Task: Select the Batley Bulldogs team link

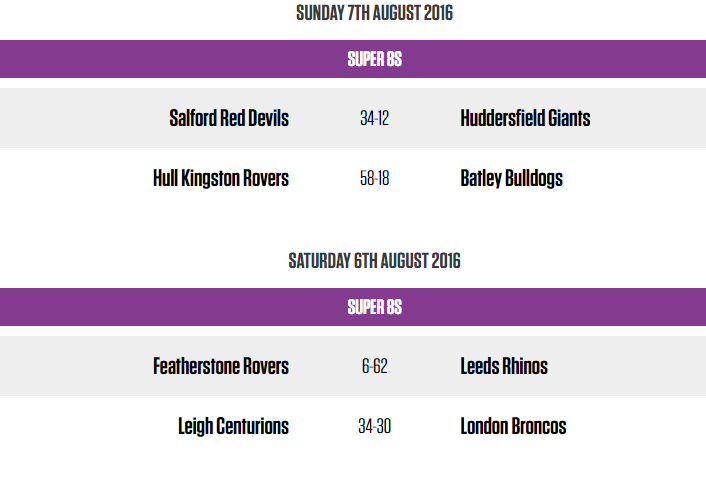Action: [x=511, y=178]
